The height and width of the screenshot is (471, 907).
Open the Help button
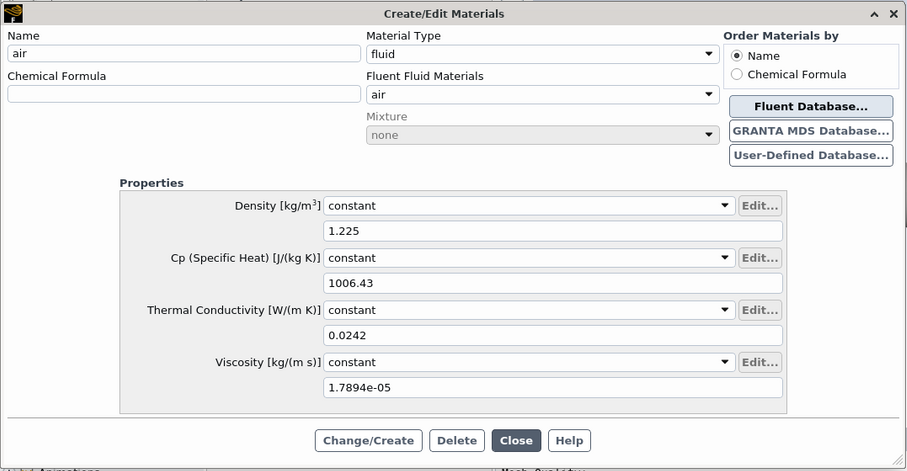(569, 441)
